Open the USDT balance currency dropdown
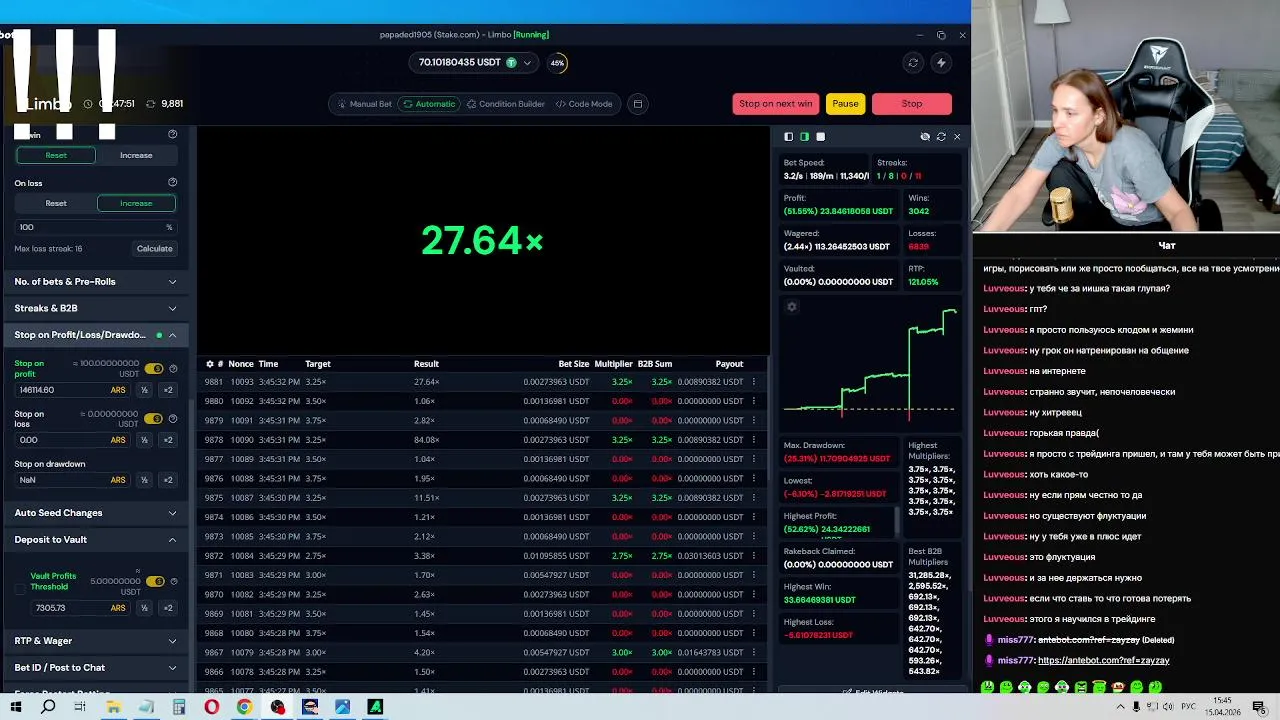This screenshot has width=1280, height=720. coord(474,63)
